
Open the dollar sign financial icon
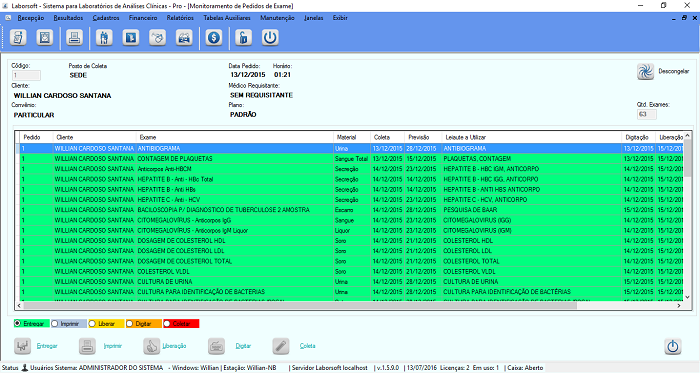(214, 37)
